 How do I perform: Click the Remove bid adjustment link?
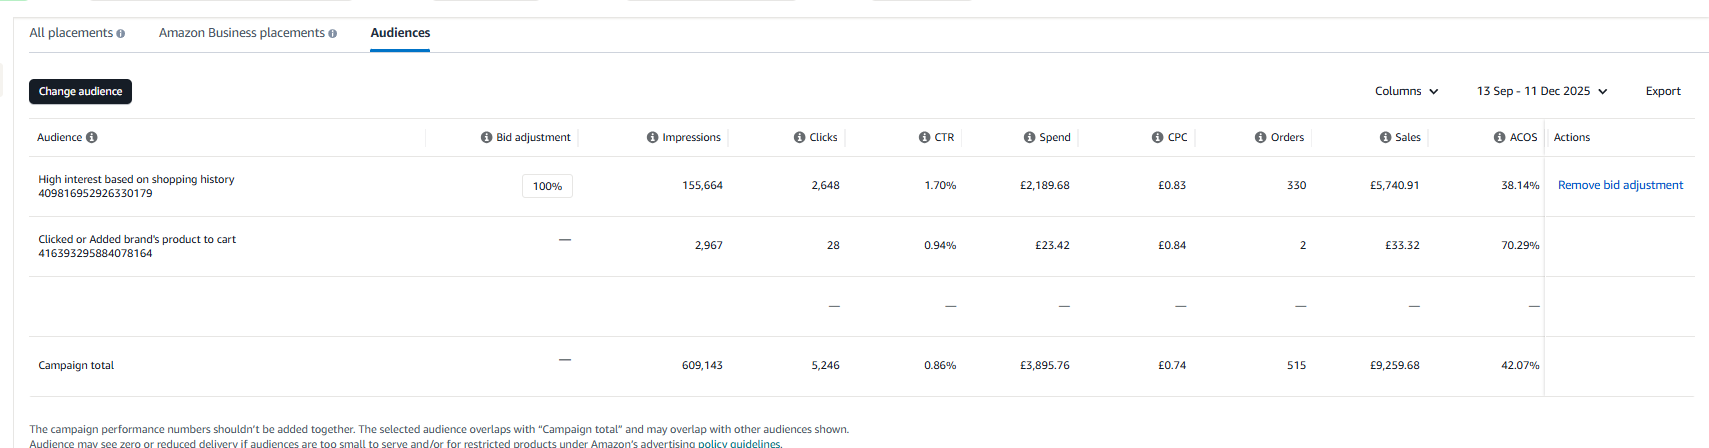1620,185
